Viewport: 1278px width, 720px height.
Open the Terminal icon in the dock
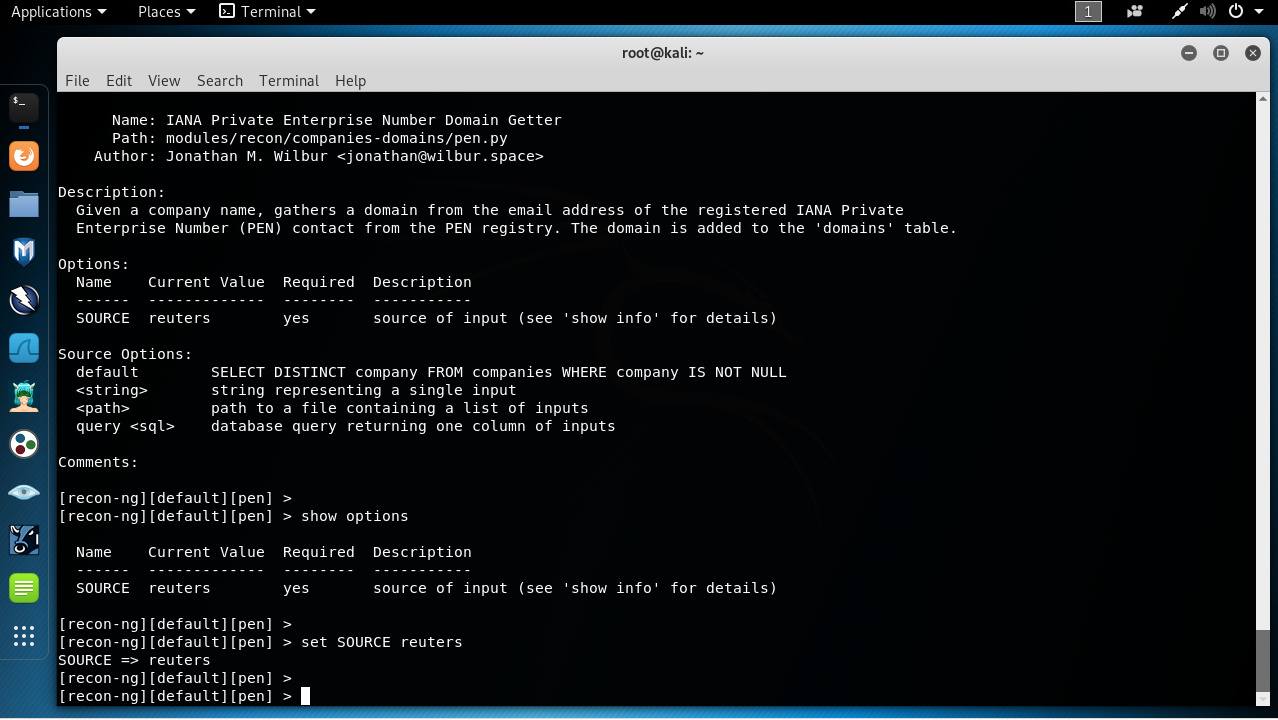(24, 107)
